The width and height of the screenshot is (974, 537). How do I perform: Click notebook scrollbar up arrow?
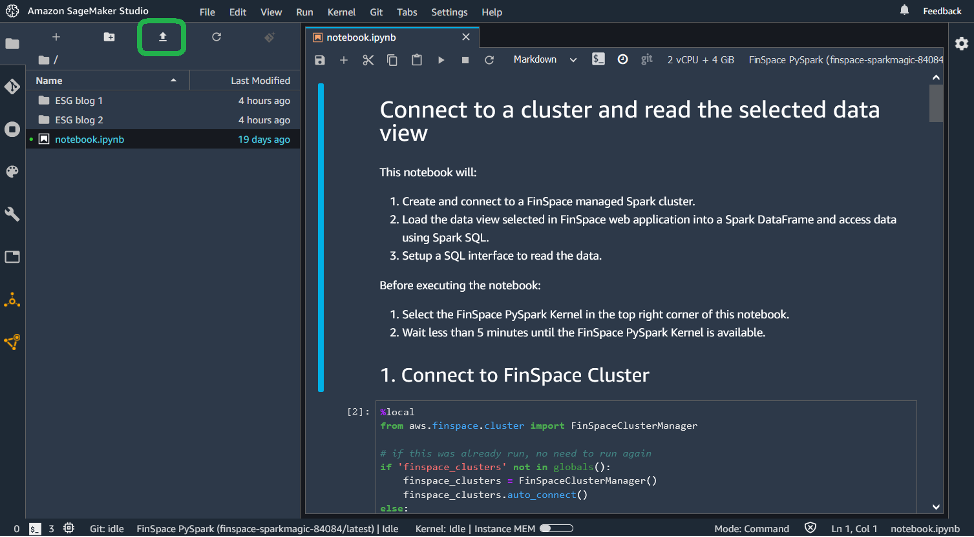[x=936, y=78]
